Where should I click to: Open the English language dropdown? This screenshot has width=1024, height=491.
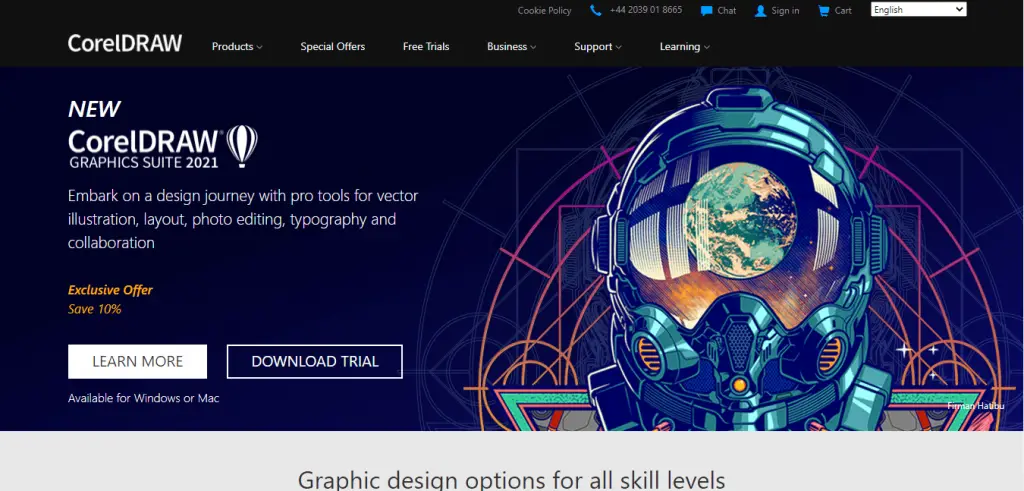pos(918,9)
